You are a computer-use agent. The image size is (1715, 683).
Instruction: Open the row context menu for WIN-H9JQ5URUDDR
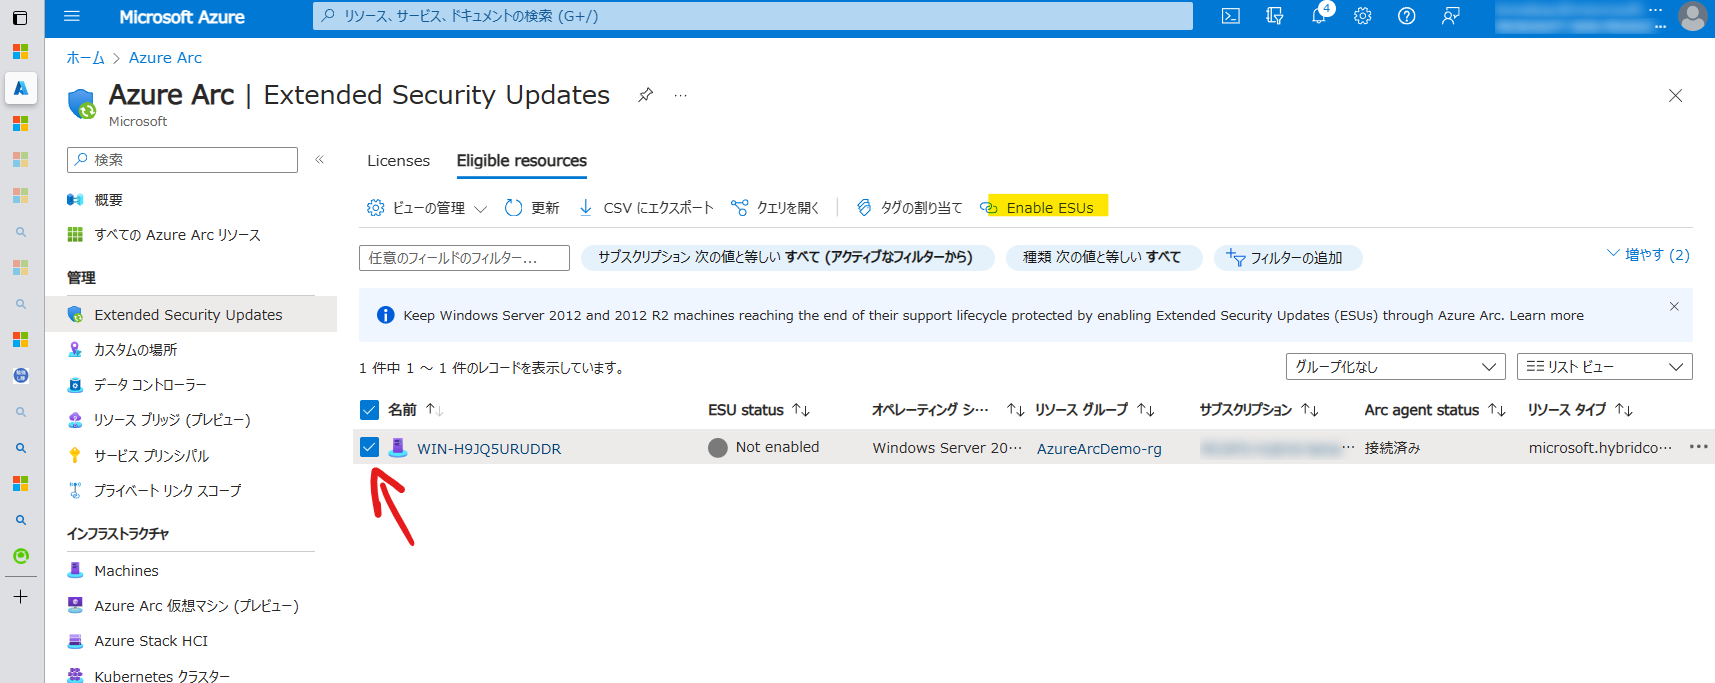1698,447
